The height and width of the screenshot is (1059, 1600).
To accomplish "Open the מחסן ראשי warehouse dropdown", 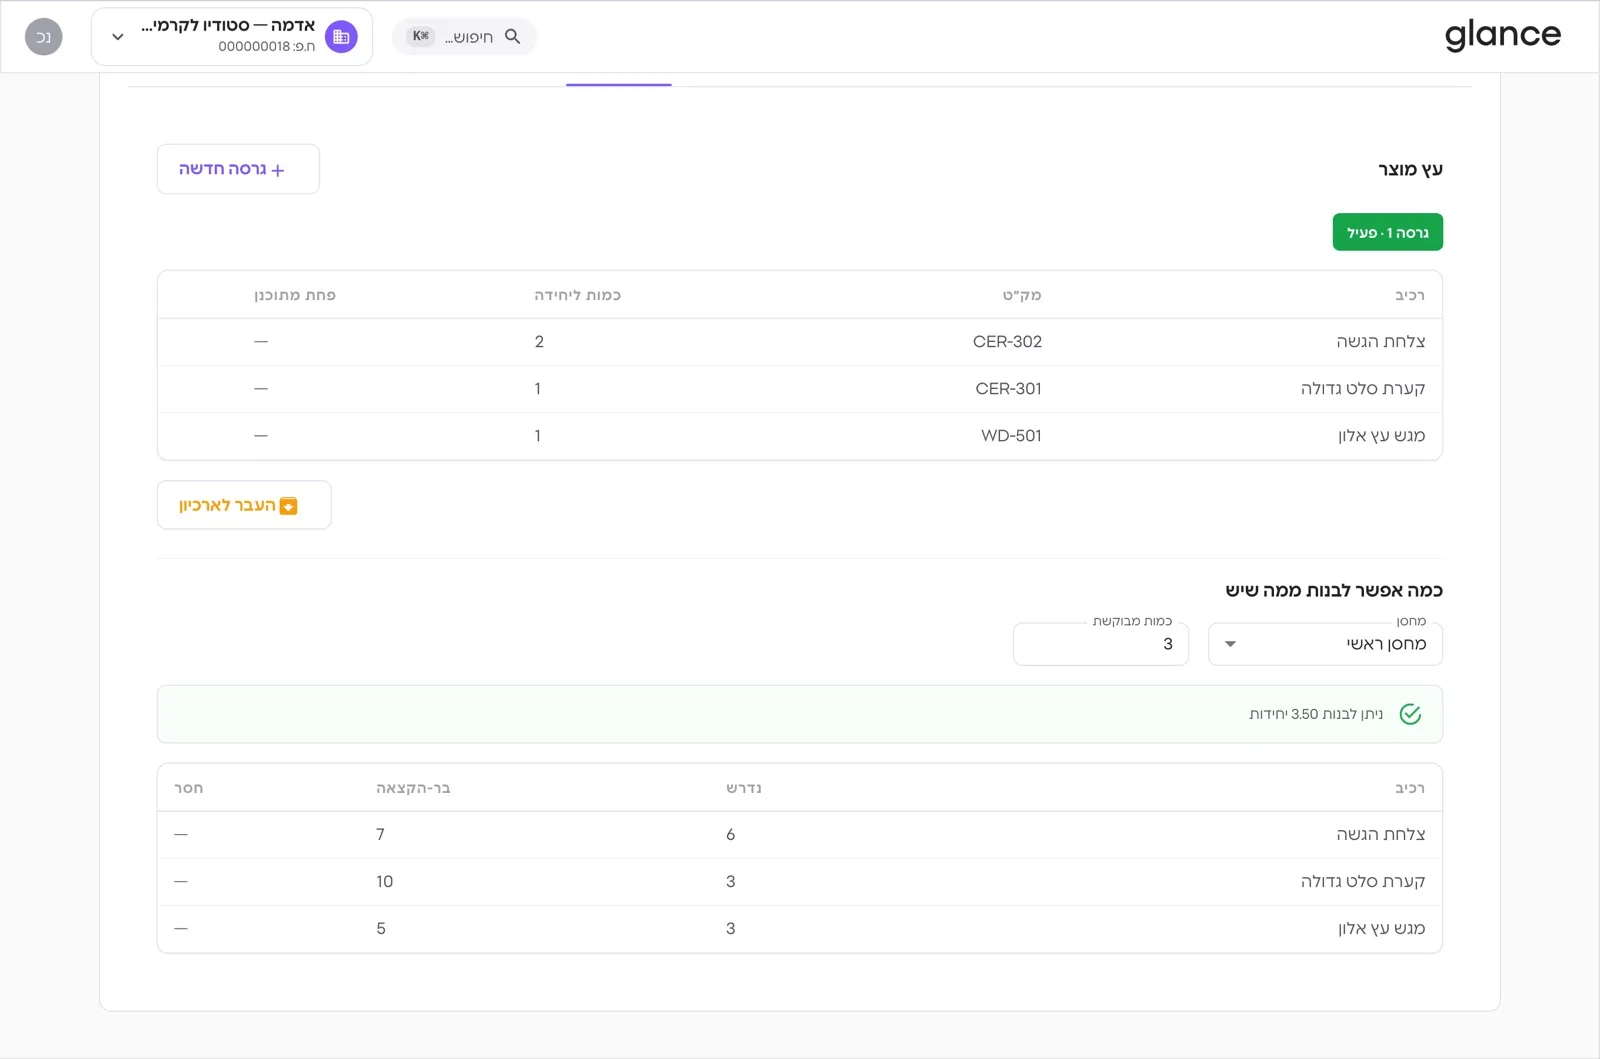I will point(1325,644).
